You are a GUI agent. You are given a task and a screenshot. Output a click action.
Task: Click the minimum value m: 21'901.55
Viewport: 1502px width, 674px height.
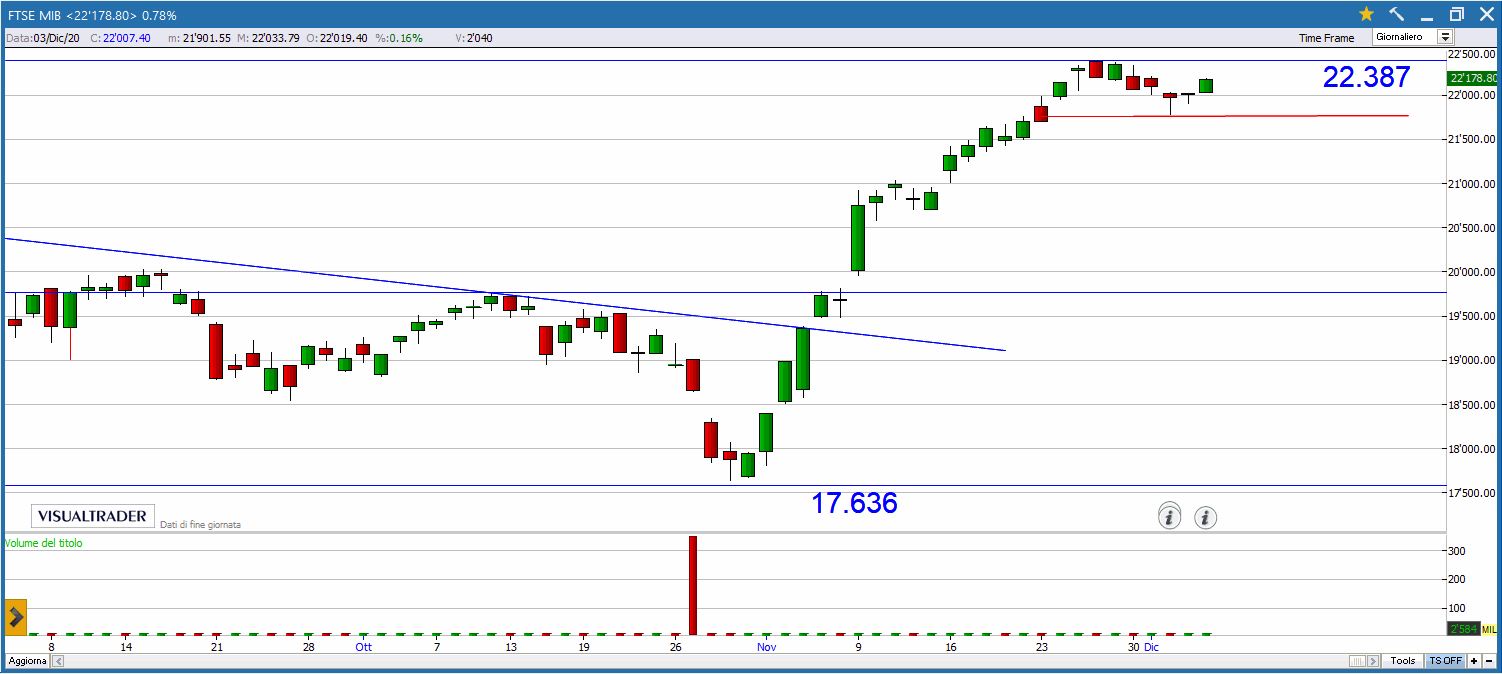199,38
